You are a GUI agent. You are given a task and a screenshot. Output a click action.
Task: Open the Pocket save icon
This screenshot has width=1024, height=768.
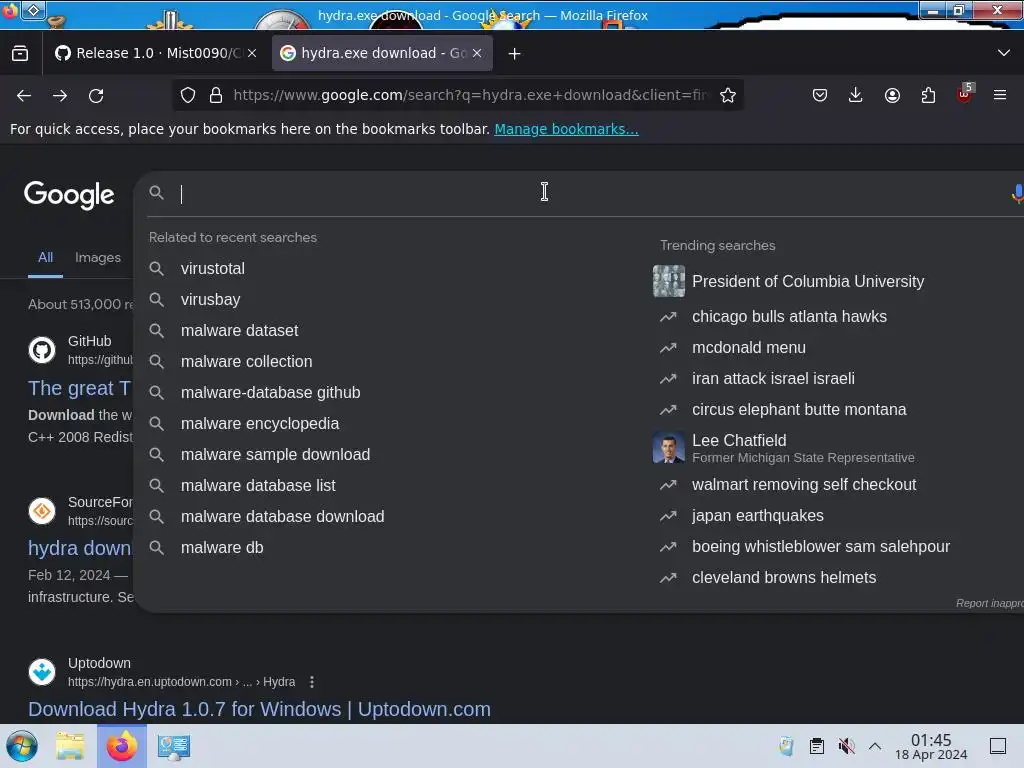tap(820, 95)
